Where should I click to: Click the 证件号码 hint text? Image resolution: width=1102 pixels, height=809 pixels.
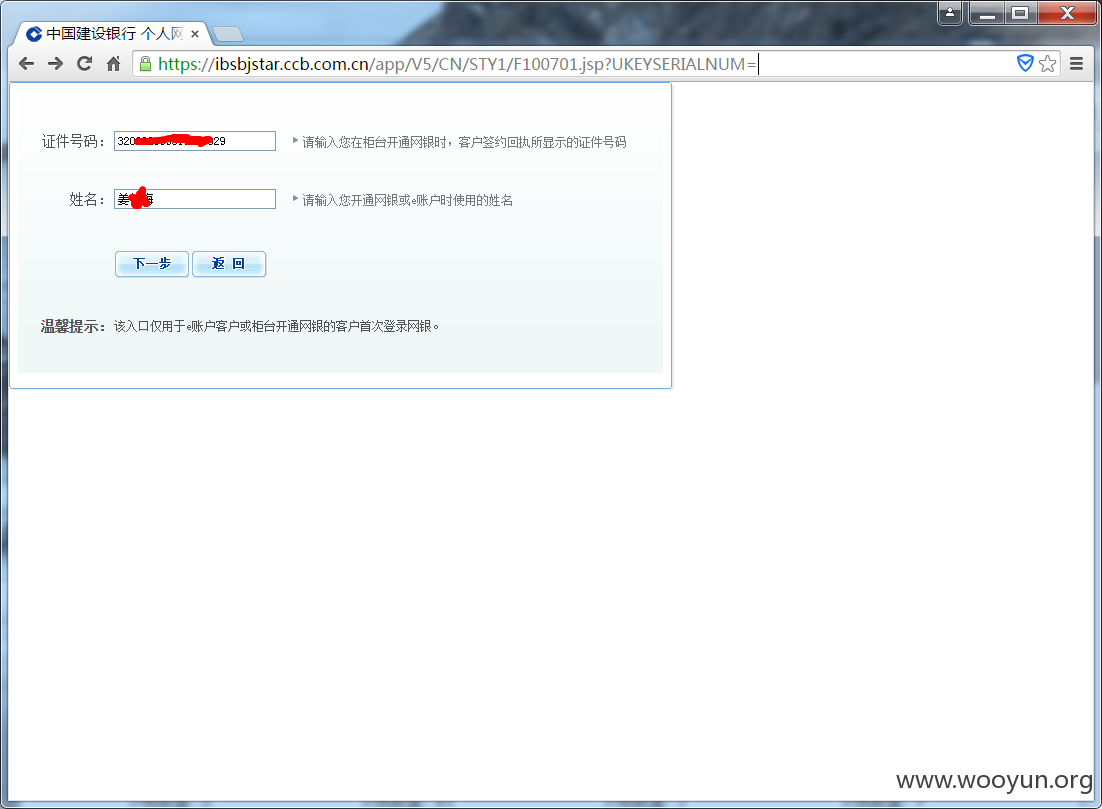(x=464, y=143)
